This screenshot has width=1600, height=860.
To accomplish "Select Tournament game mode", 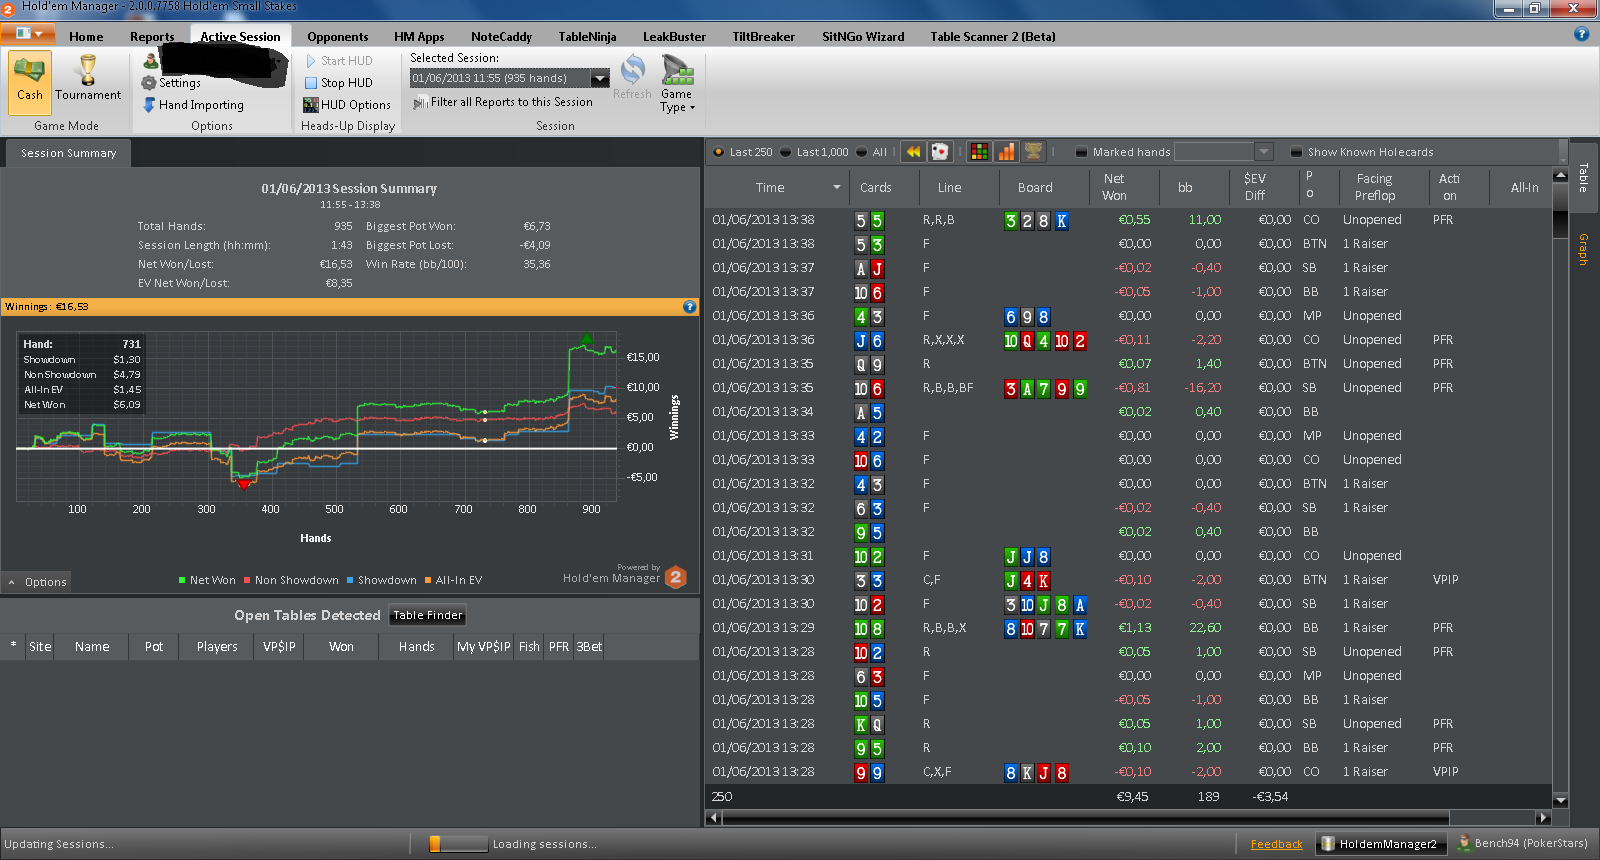I will 88,80.
